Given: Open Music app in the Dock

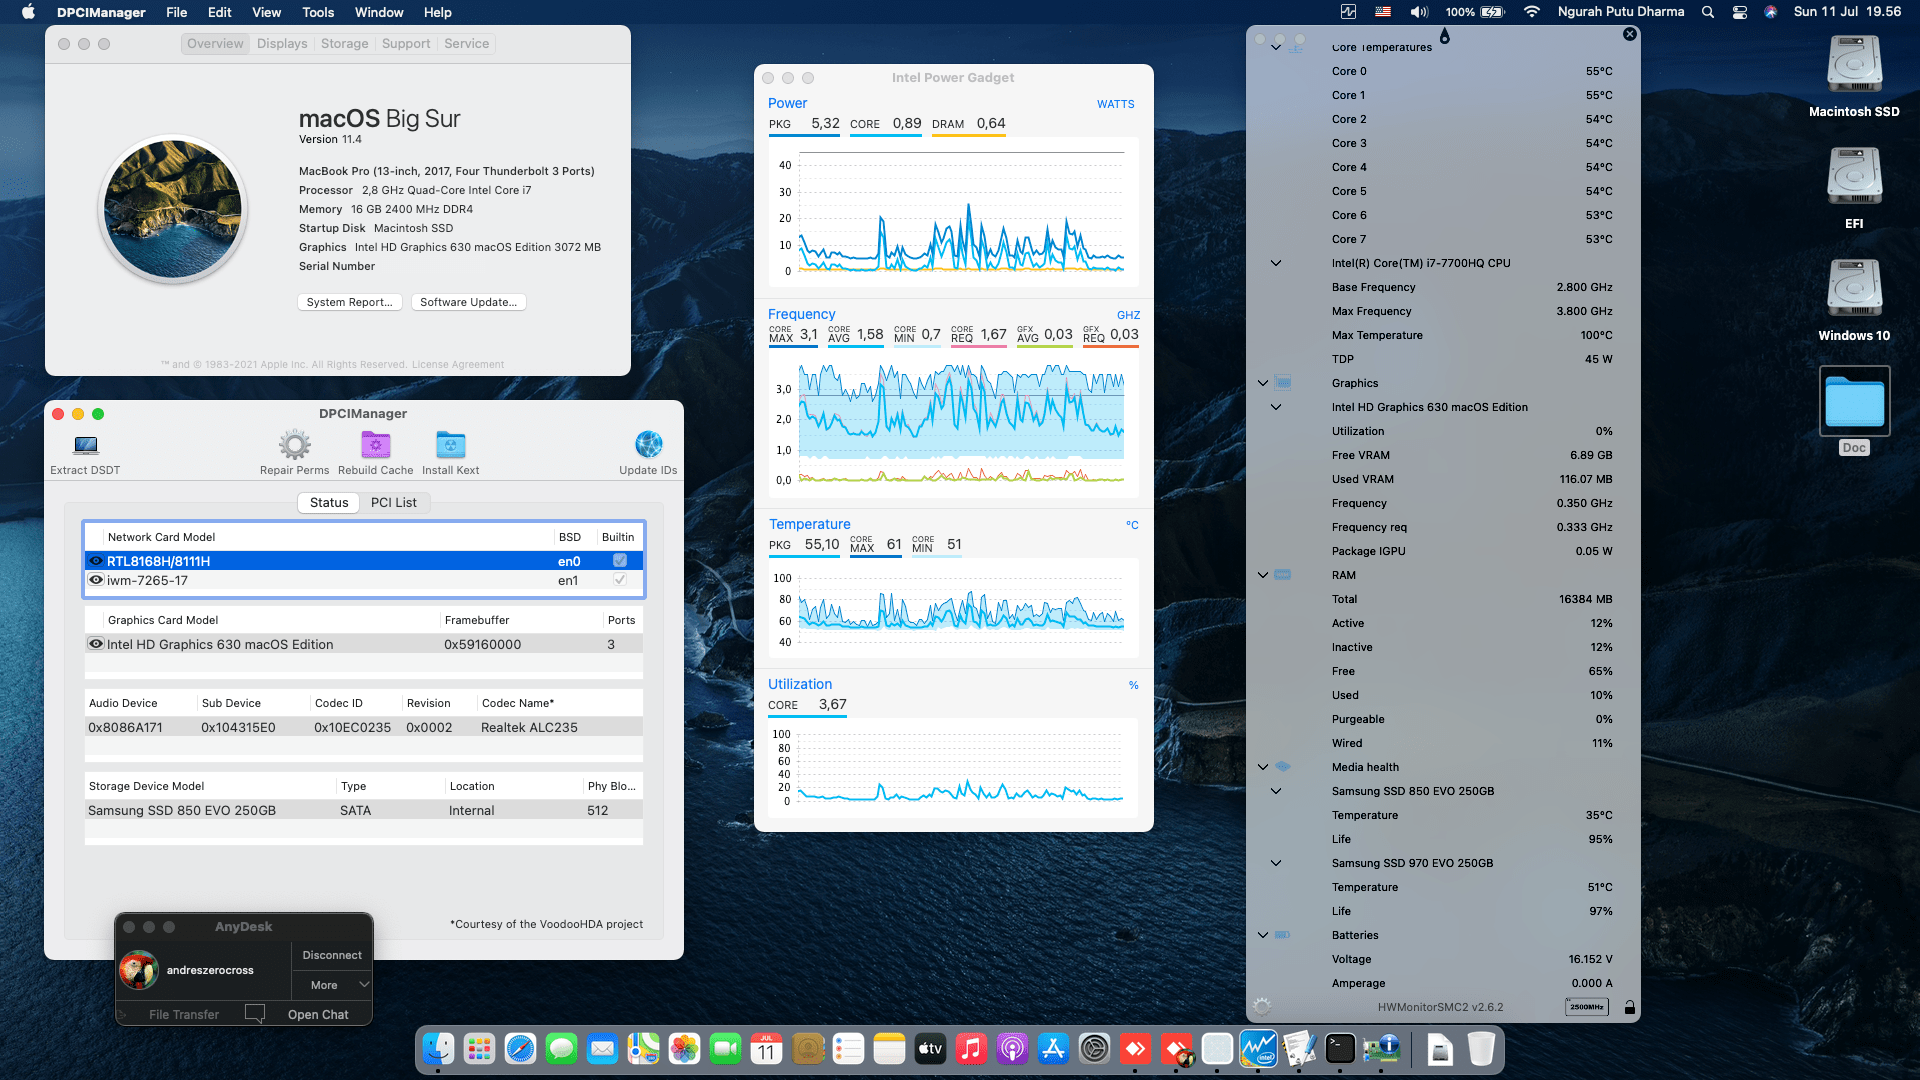Looking at the screenshot, I should pos(971,1048).
